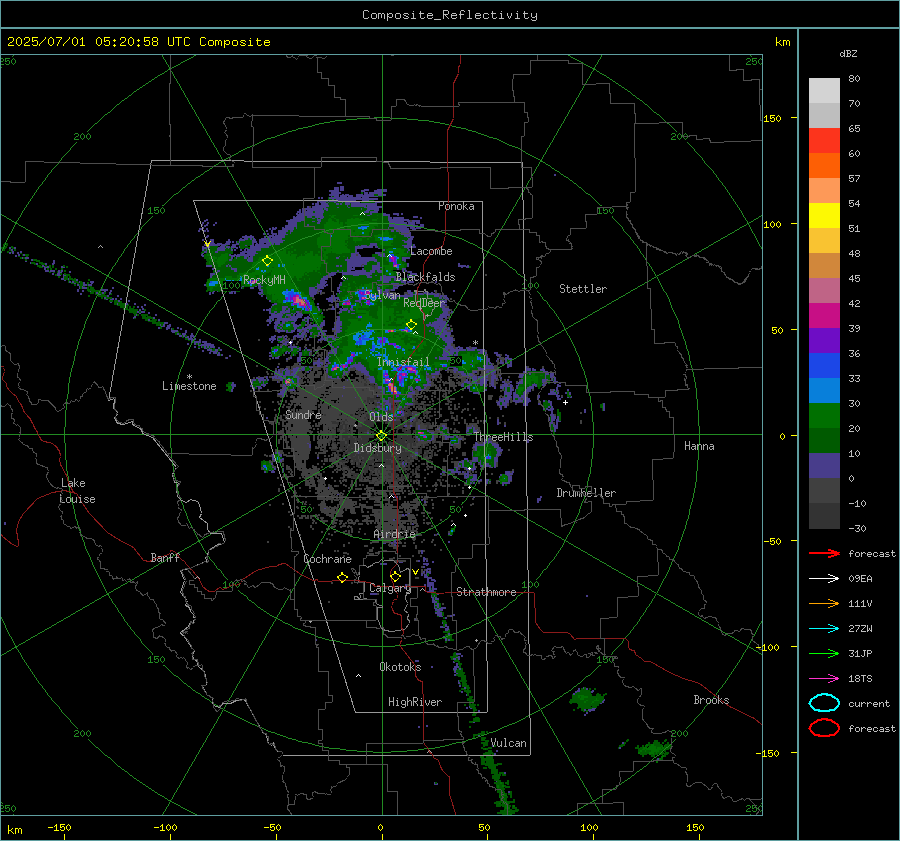Click the cyan 27ZW arrow in legend
Image resolution: width=900 pixels, height=841 pixels.
coord(824,628)
